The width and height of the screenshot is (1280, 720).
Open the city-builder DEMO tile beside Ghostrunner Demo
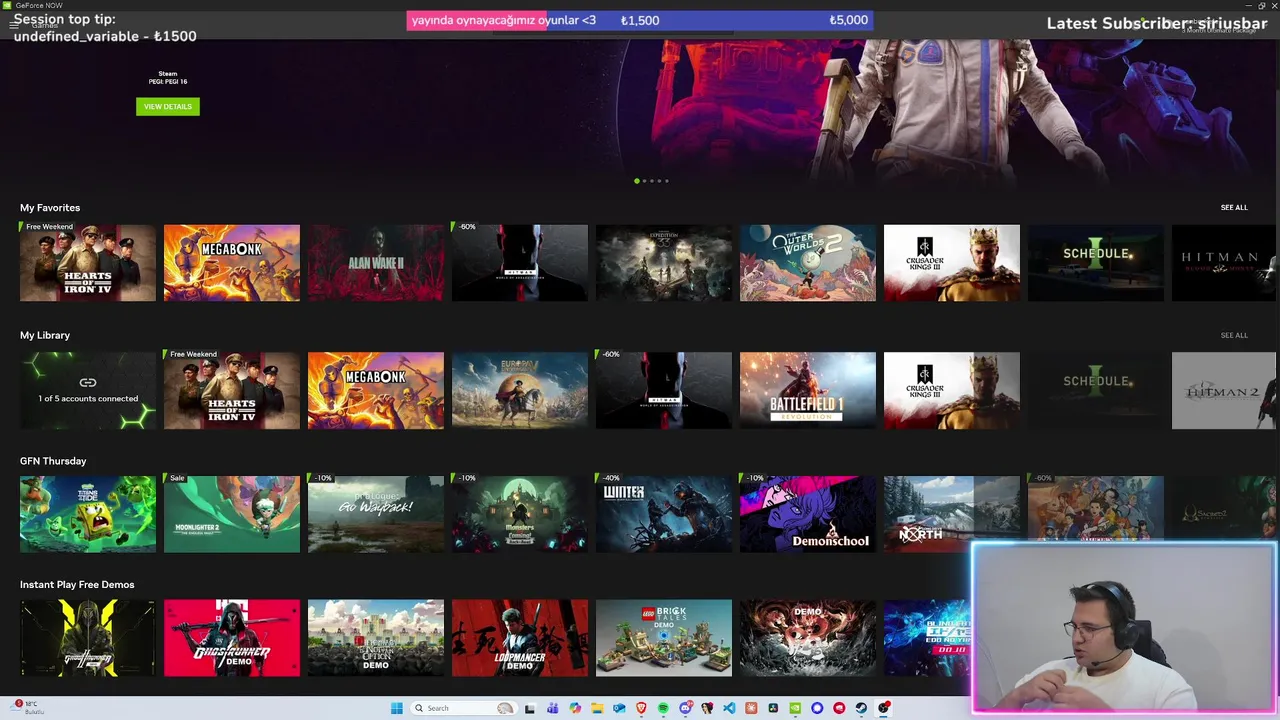click(376, 638)
